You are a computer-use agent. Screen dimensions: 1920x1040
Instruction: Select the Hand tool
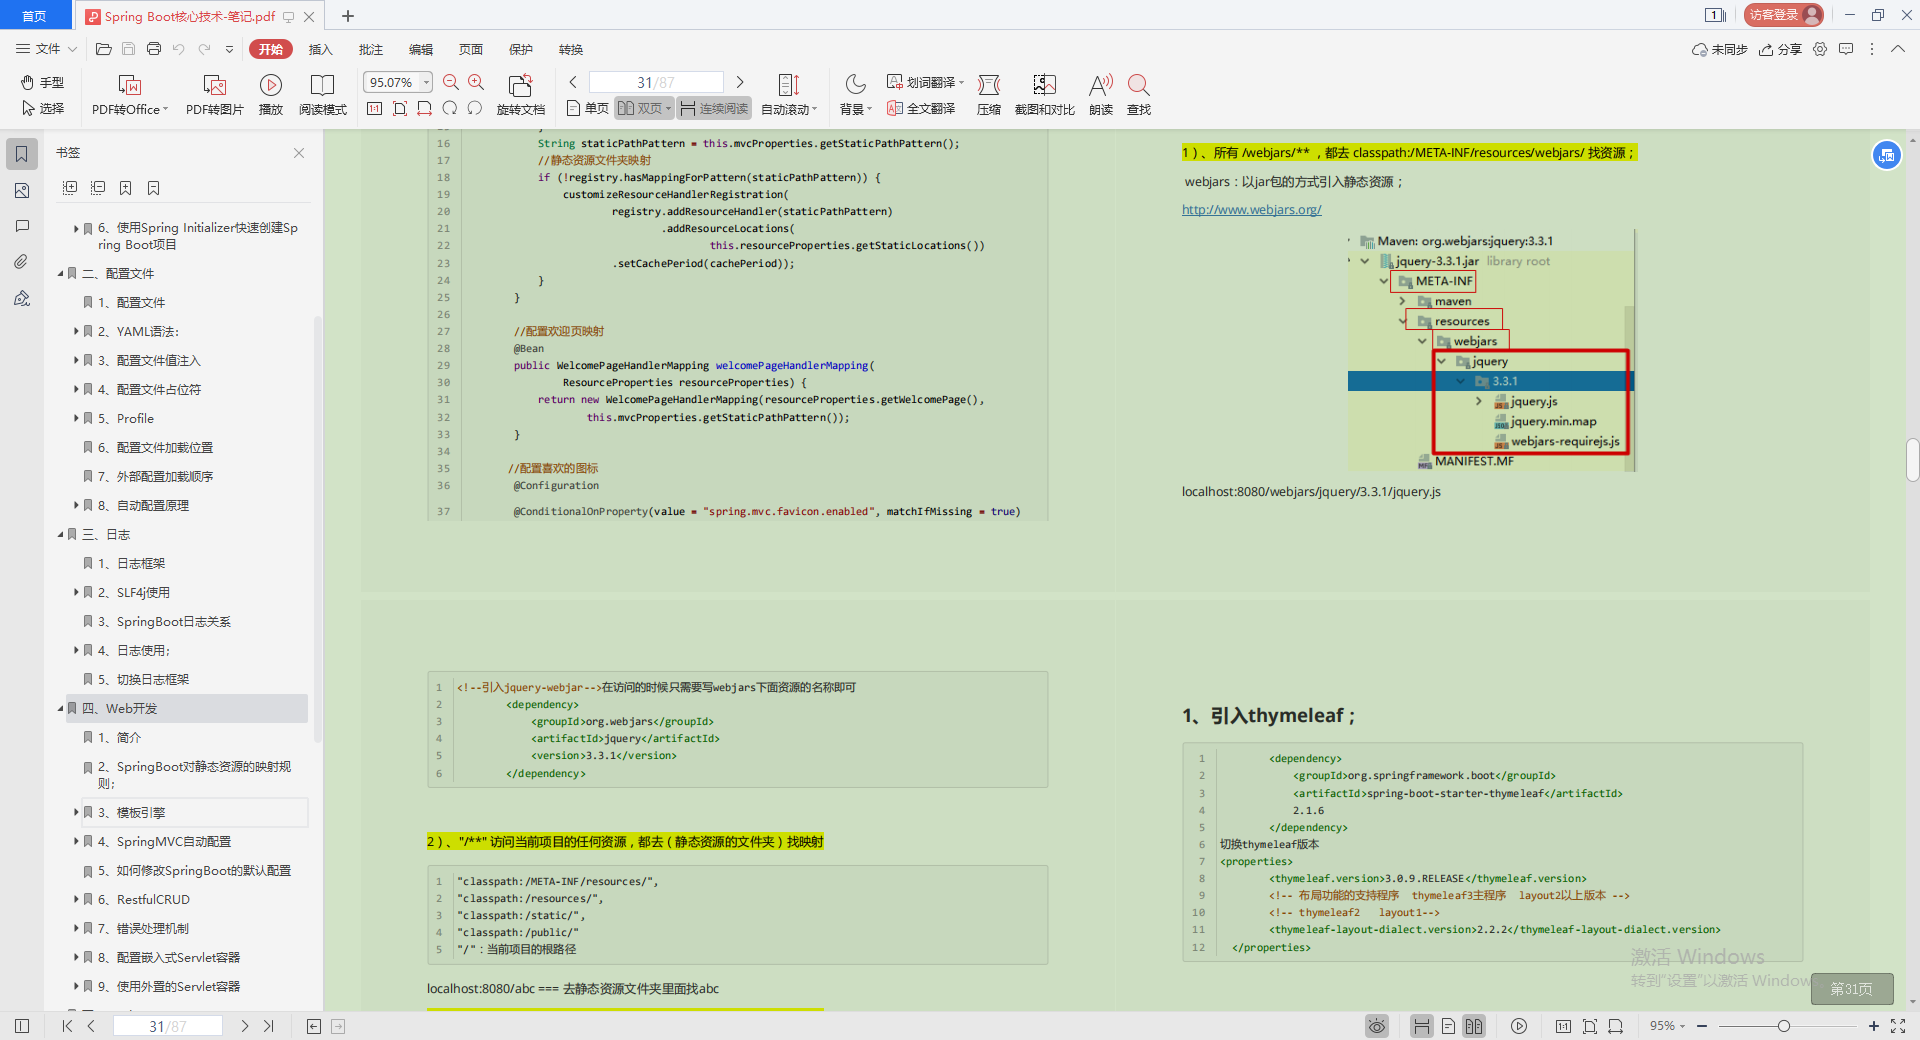coord(42,82)
